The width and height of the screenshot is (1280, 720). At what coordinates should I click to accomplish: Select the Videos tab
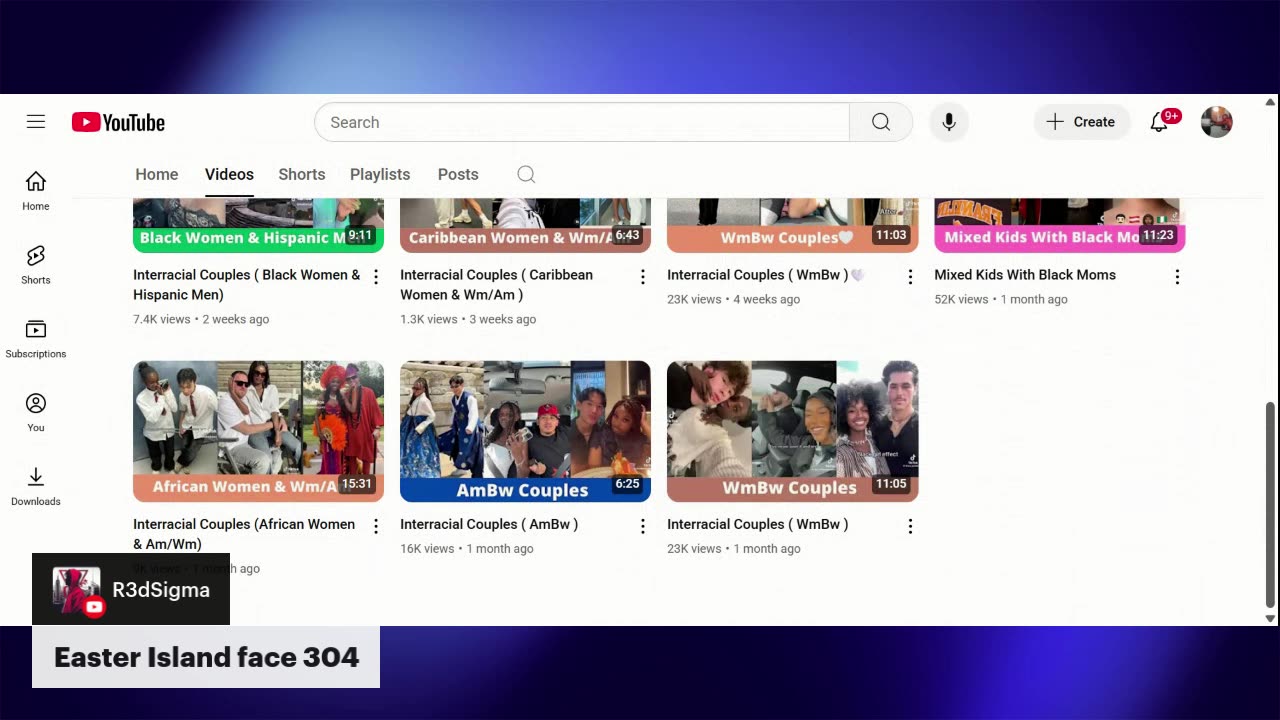tap(229, 174)
